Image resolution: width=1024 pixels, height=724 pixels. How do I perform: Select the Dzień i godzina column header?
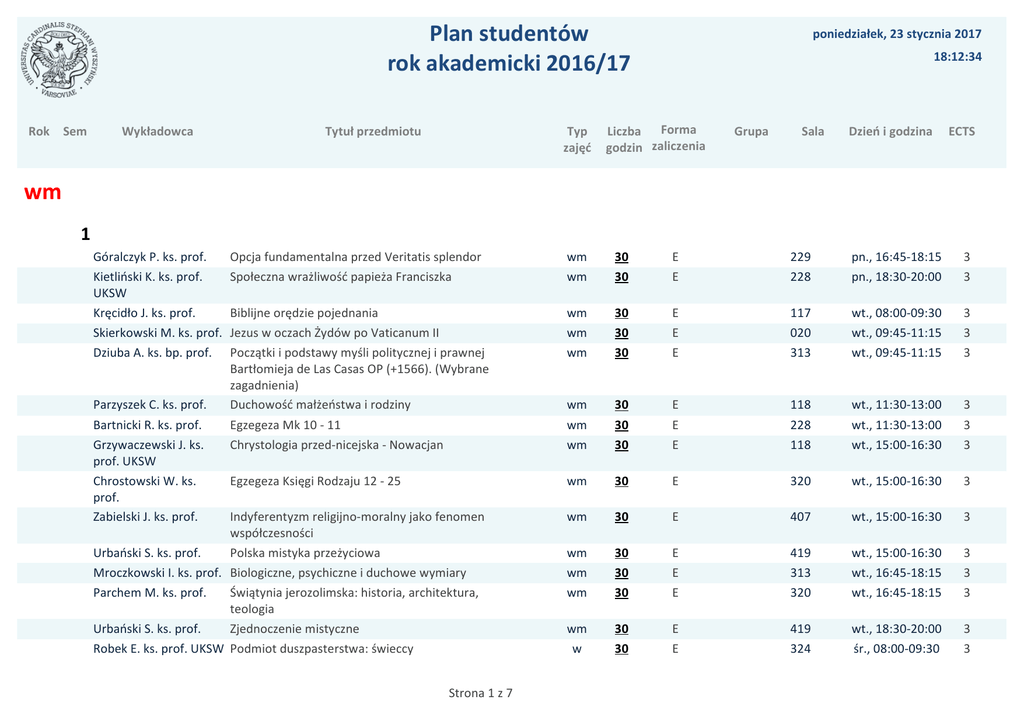pos(890,131)
